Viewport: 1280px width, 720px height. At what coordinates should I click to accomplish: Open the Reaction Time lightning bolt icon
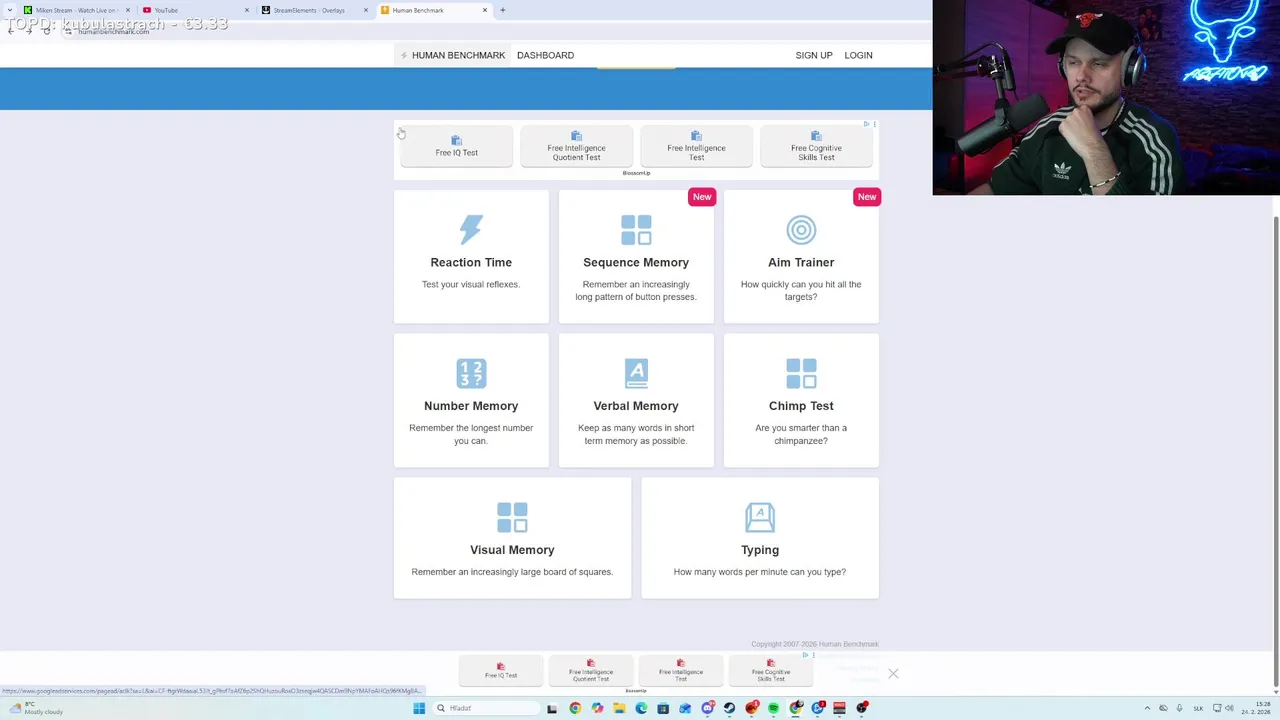pos(471,229)
